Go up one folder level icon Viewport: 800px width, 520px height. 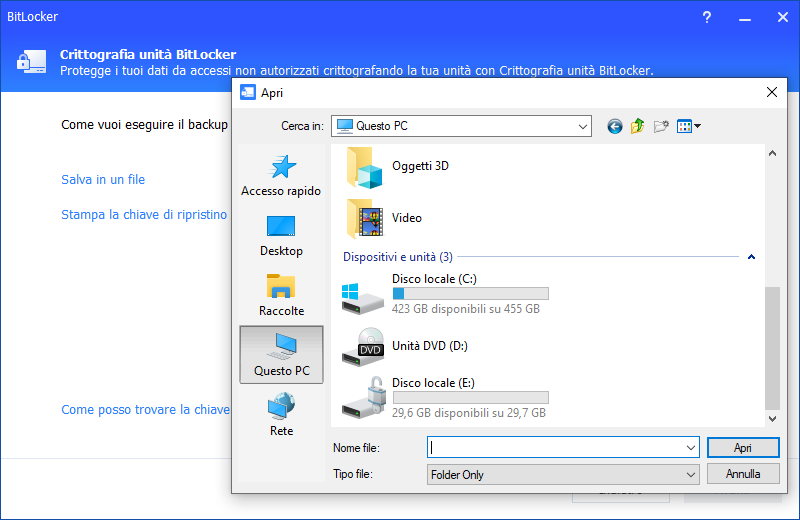(637, 126)
